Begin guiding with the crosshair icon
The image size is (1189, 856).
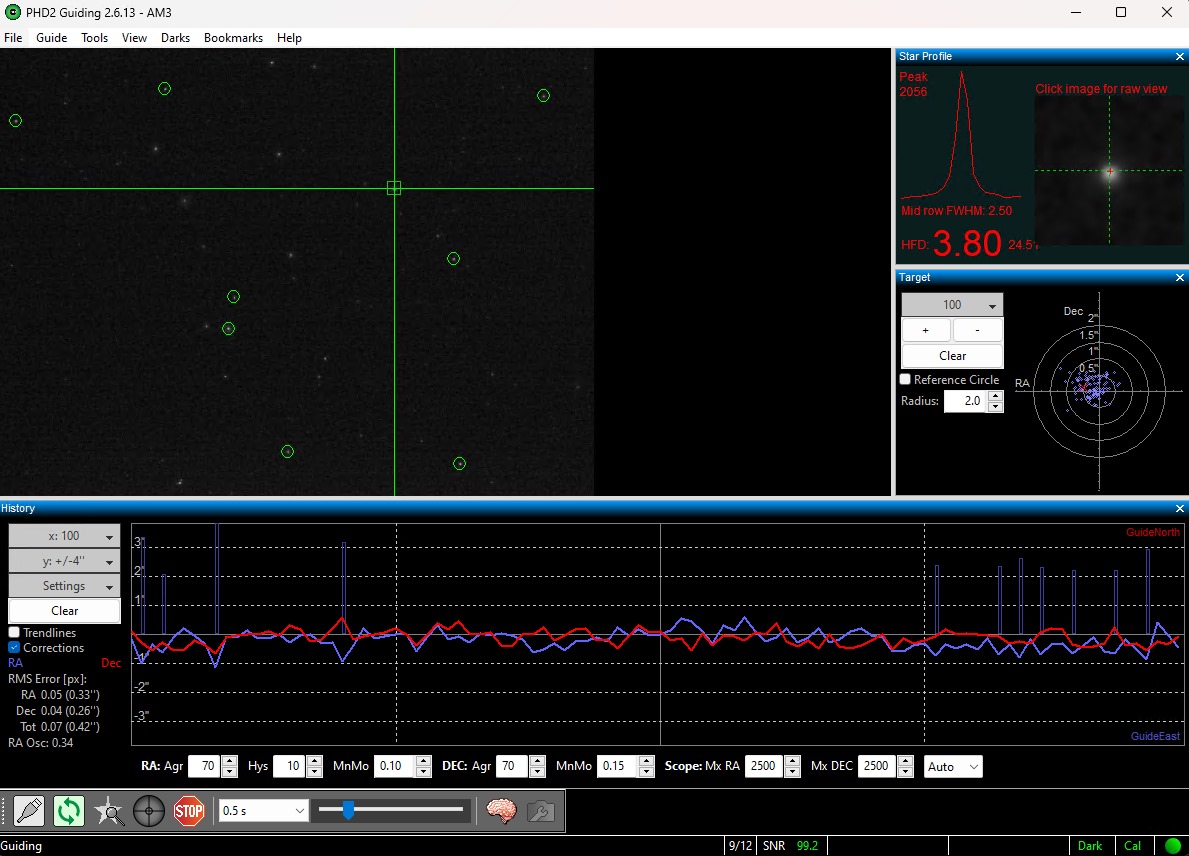149,811
